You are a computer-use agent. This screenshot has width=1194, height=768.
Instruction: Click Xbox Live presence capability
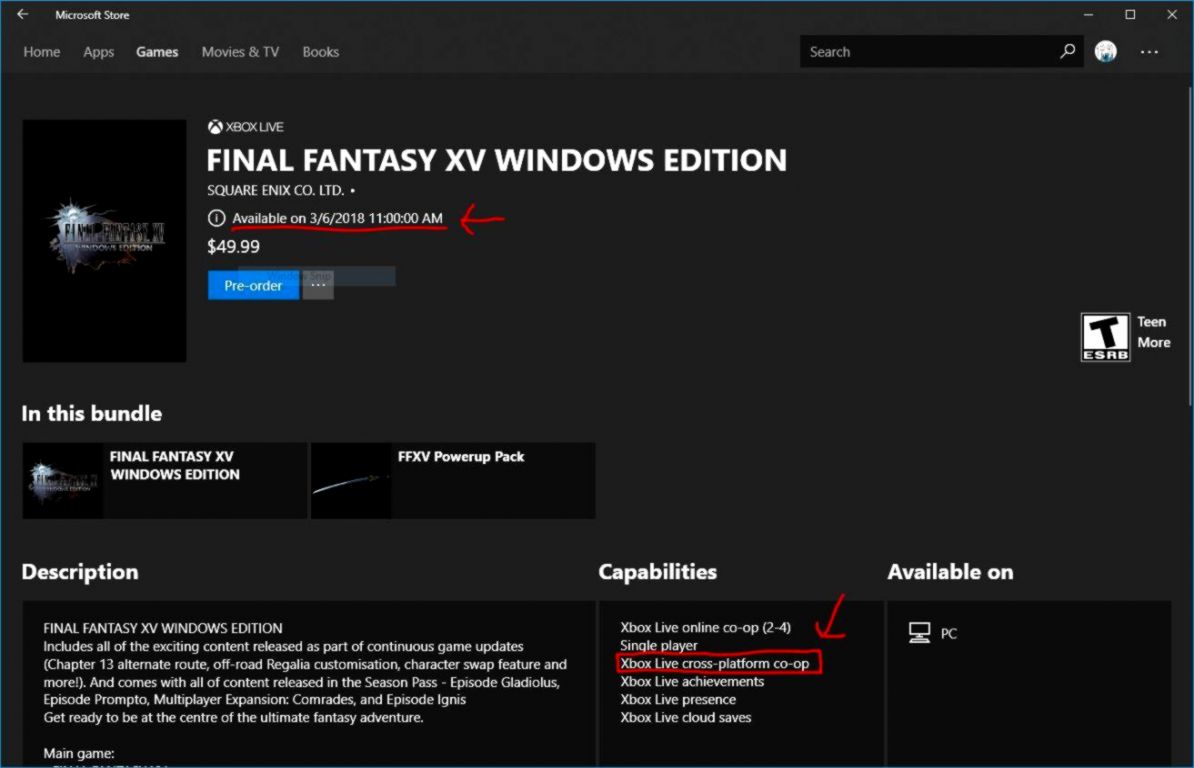tap(678, 699)
